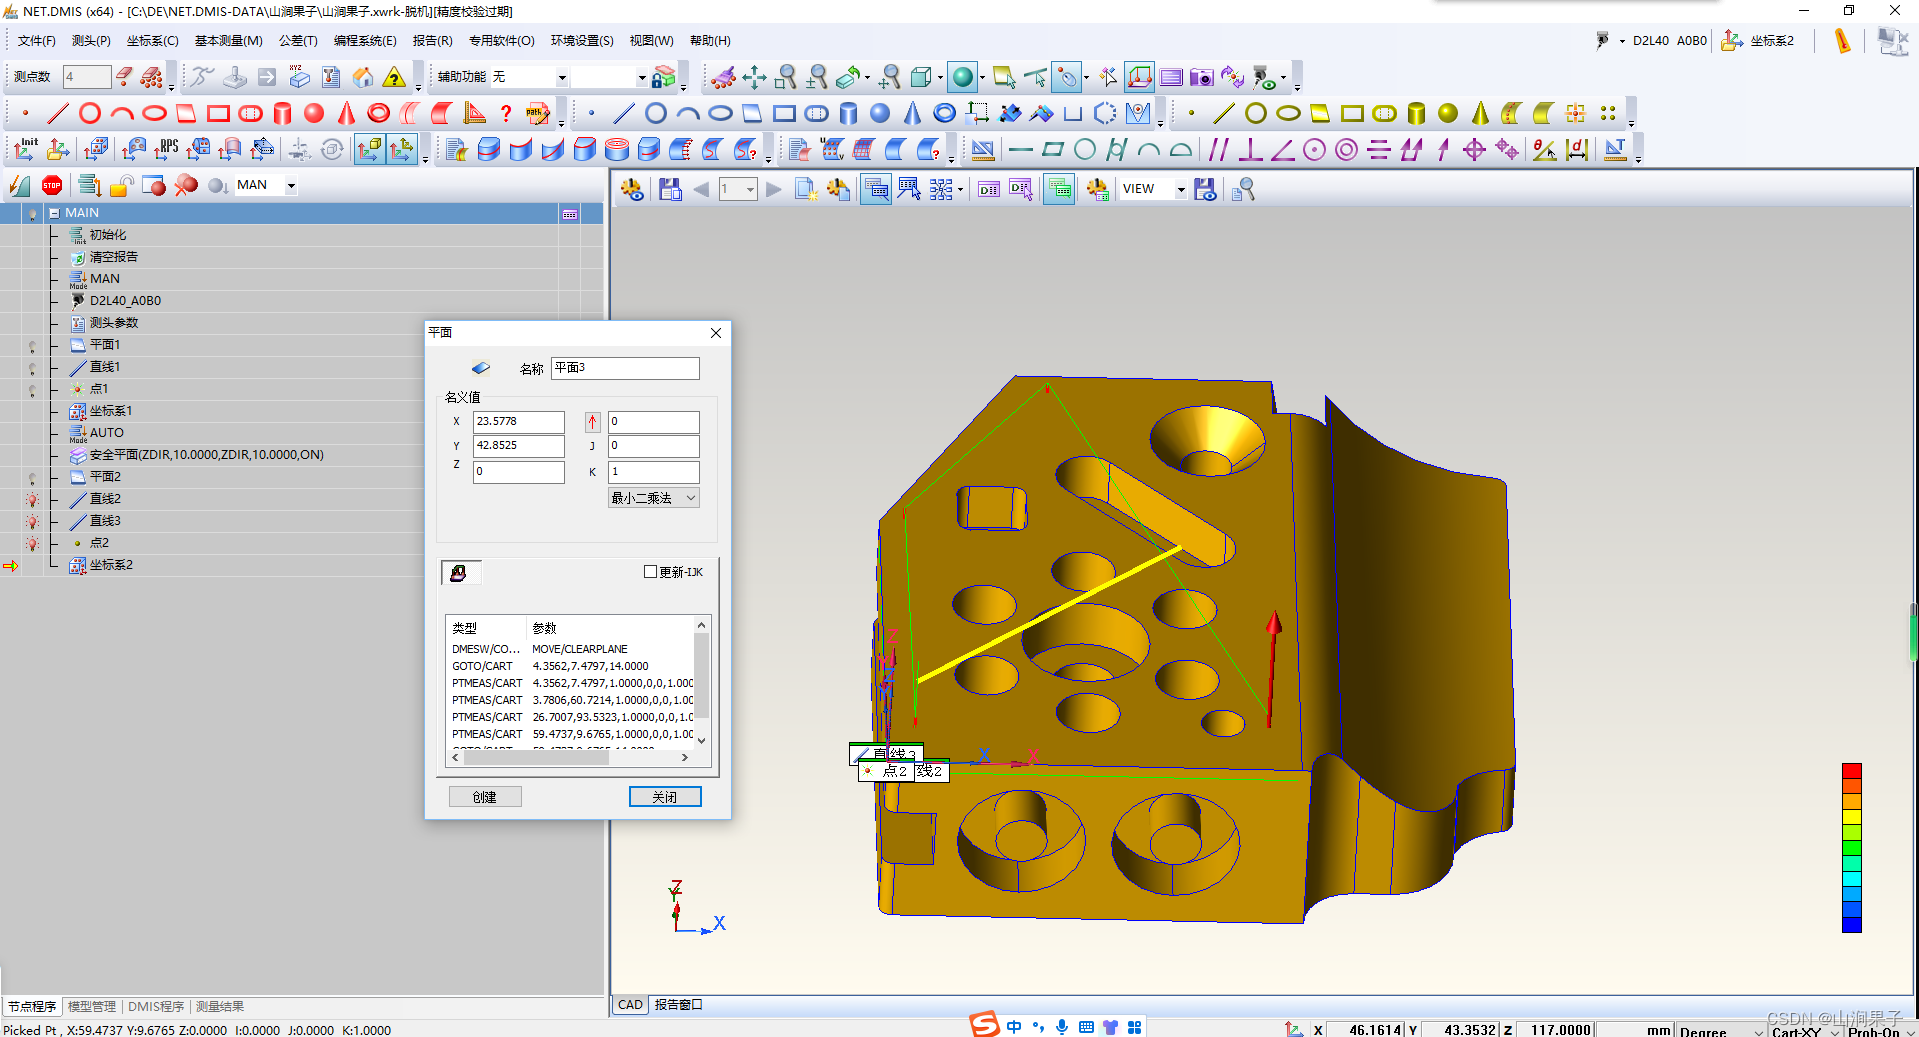This screenshot has width=1919, height=1037.
Task: Click the concentricity tolerance icon
Action: (x=1346, y=149)
